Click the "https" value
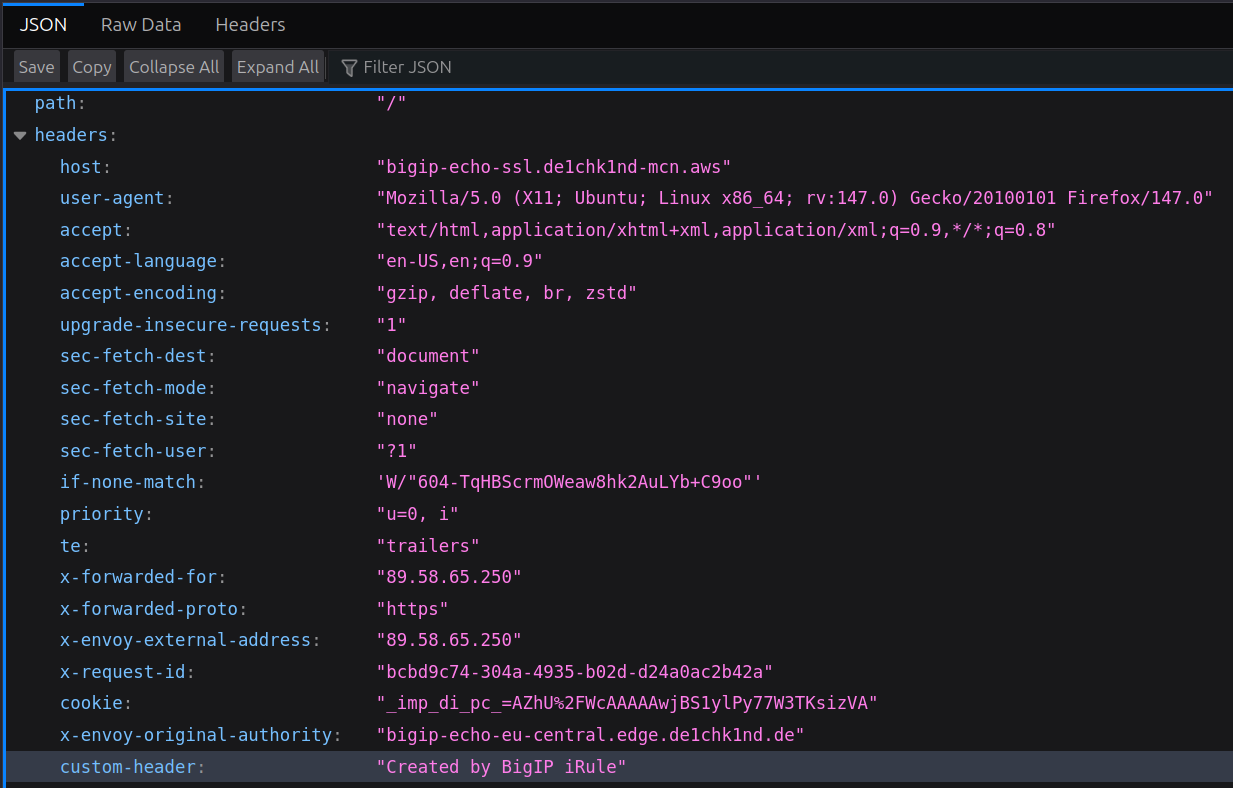The image size is (1233, 788). 412,609
